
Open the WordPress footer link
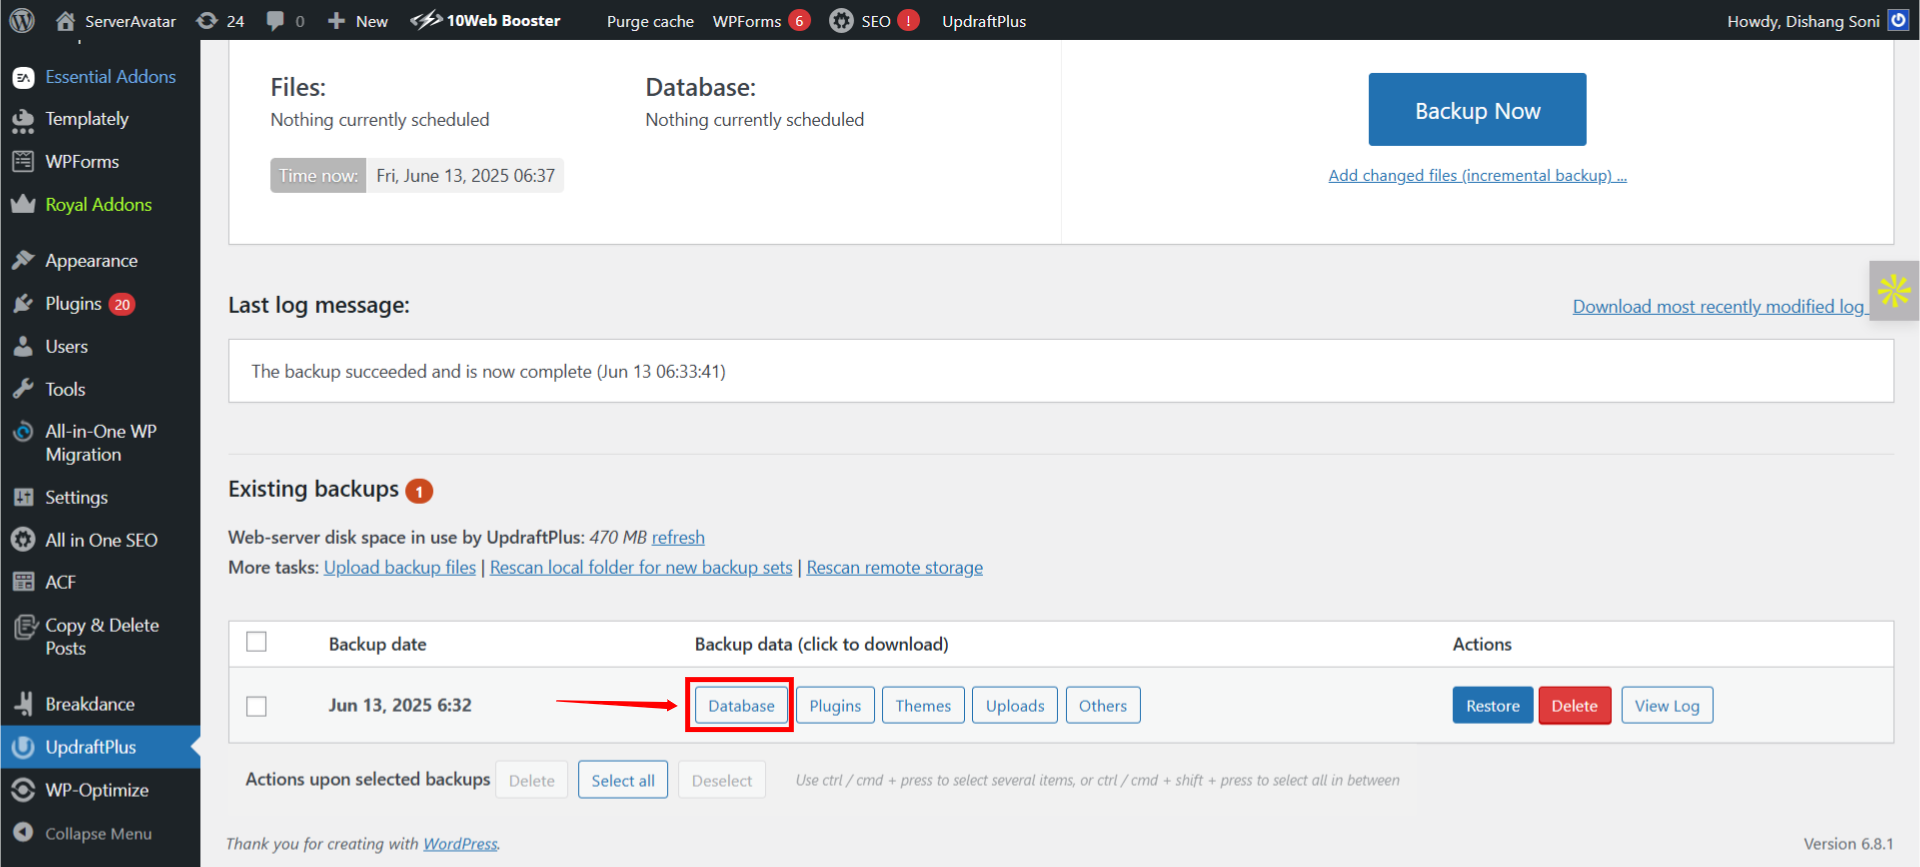(x=460, y=844)
